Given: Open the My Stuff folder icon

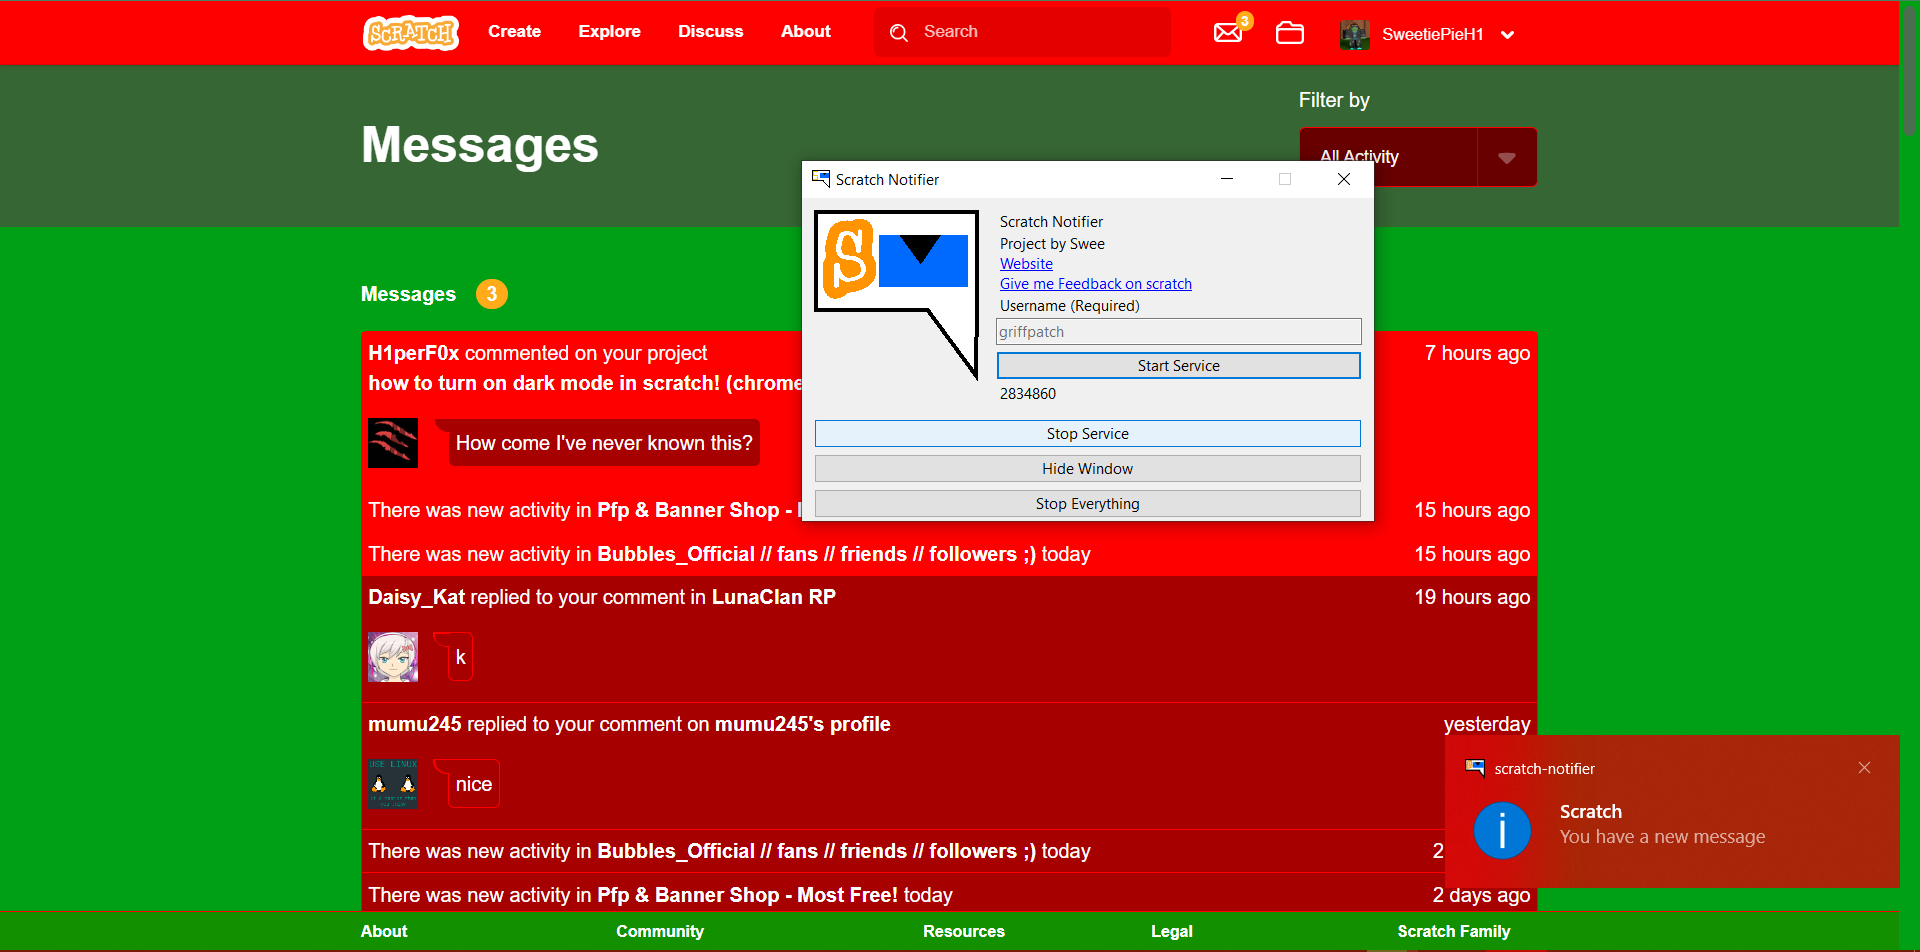Looking at the screenshot, I should click(x=1289, y=33).
